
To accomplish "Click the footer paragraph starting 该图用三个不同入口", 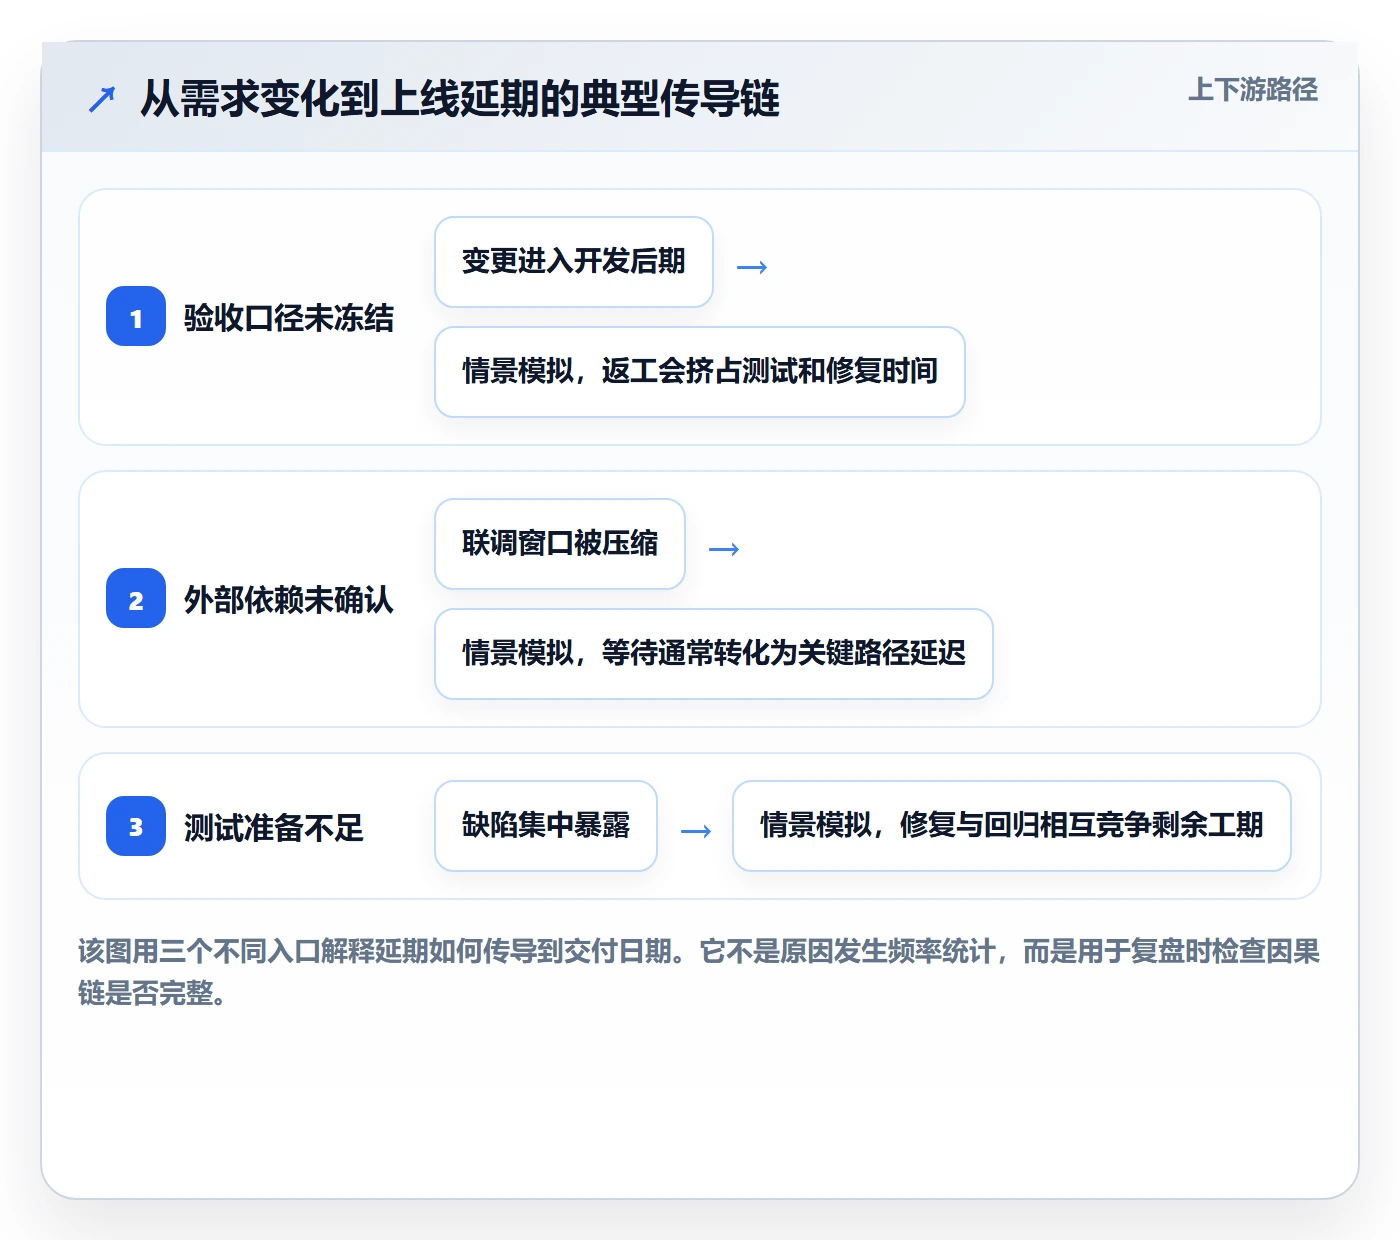I will point(699,971).
